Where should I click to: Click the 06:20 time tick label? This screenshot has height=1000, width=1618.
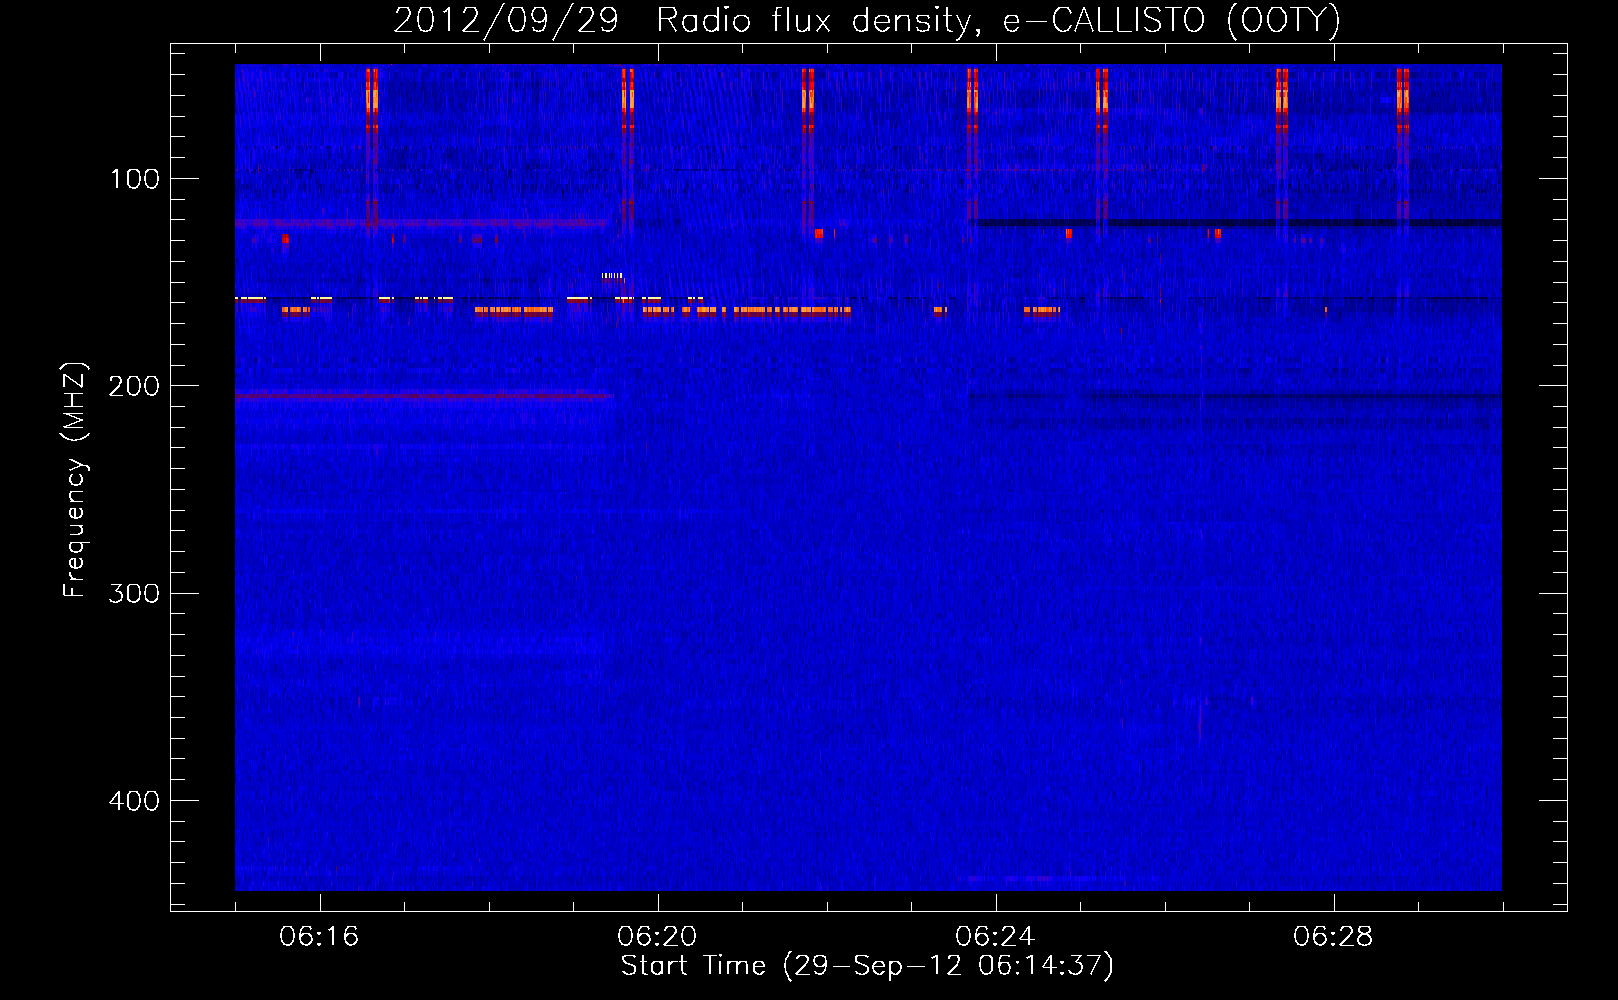click(x=657, y=937)
